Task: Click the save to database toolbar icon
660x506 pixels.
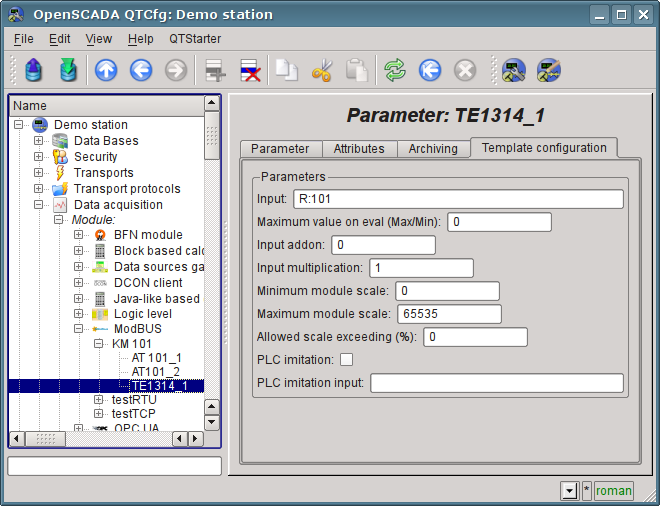Action: pyautogui.click(x=68, y=70)
